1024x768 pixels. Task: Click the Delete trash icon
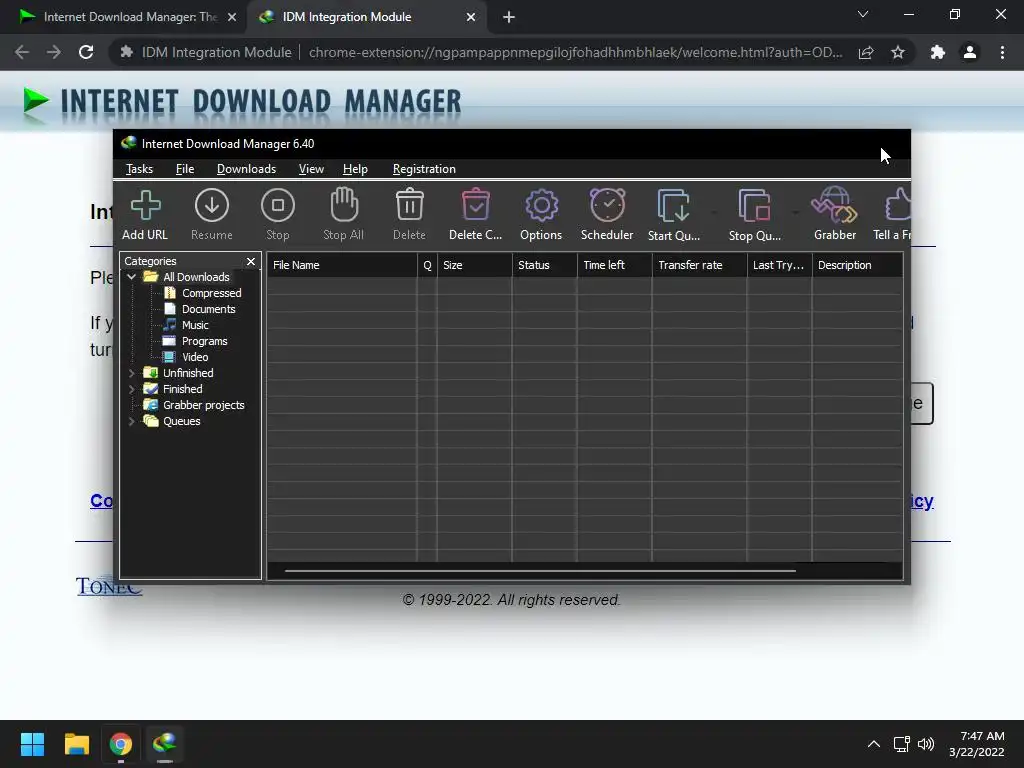click(x=409, y=205)
